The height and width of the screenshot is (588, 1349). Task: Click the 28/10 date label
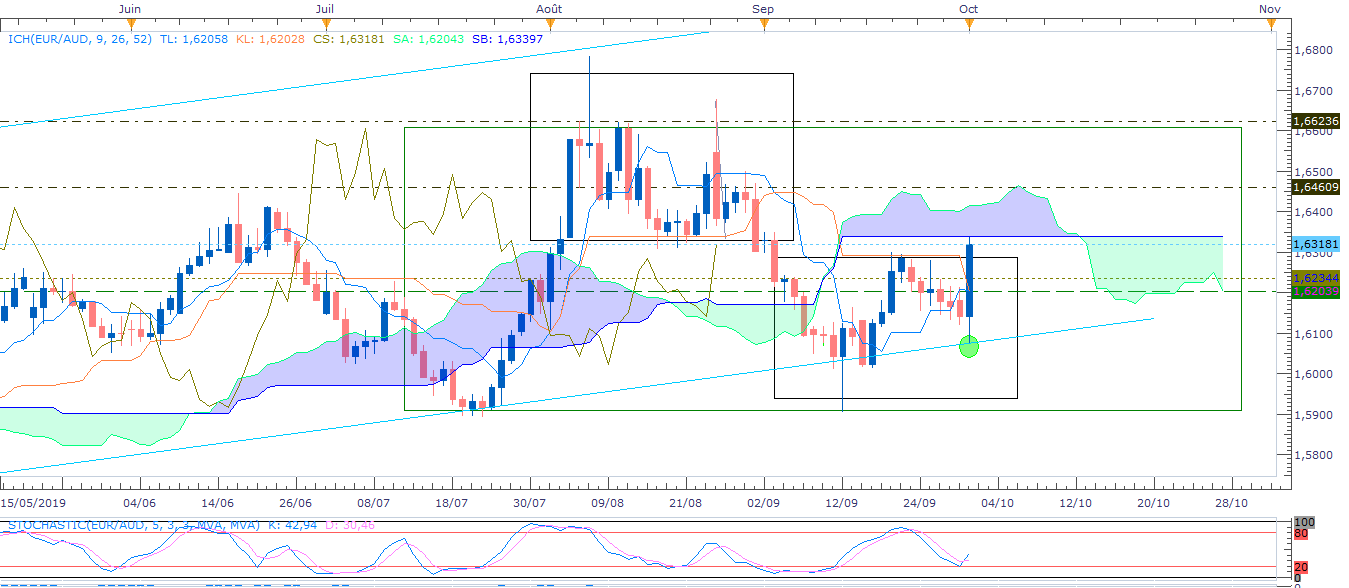click(1232, 503)
